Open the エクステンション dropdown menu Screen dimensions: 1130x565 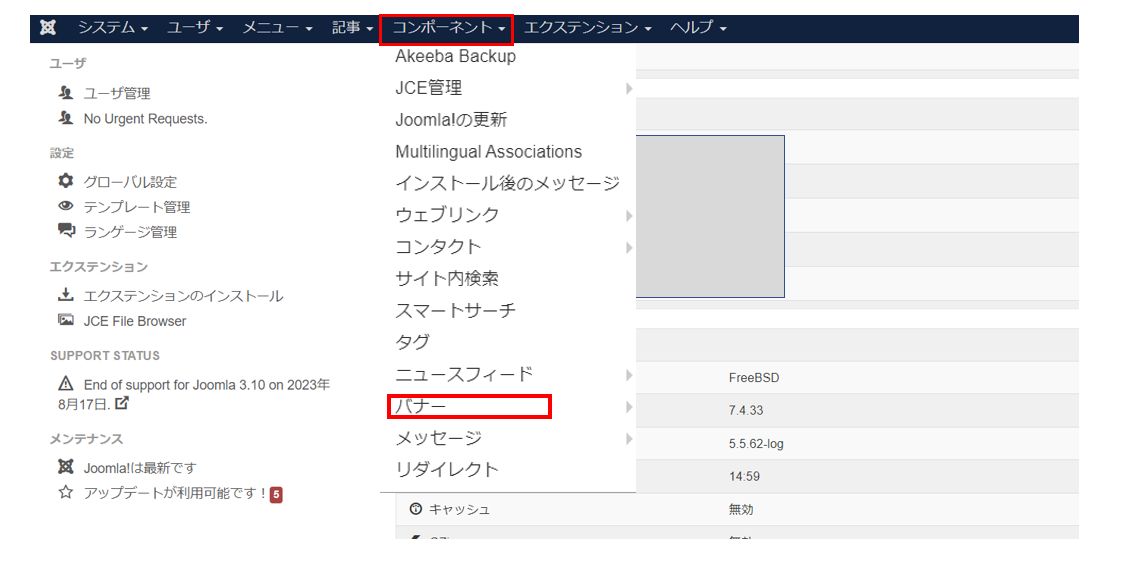(x=587, y=28)
